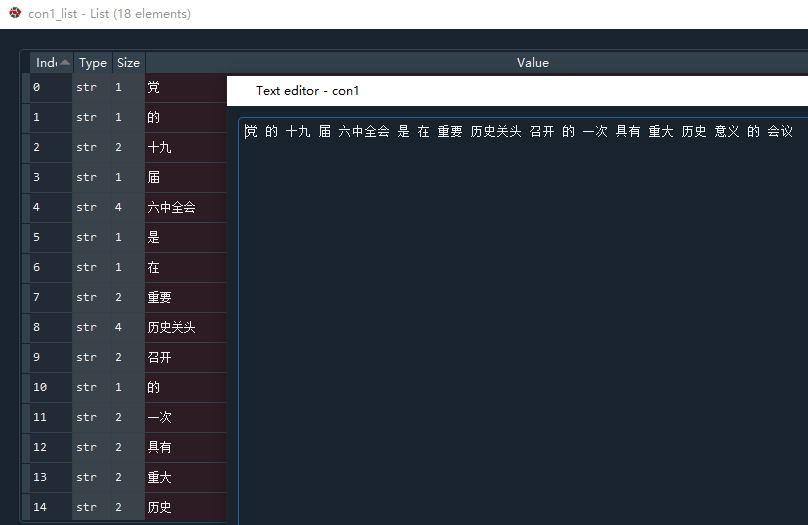The image size is (808, 525).
Task: Select the value cell '的' in row 1
Action: pos(186,117)
